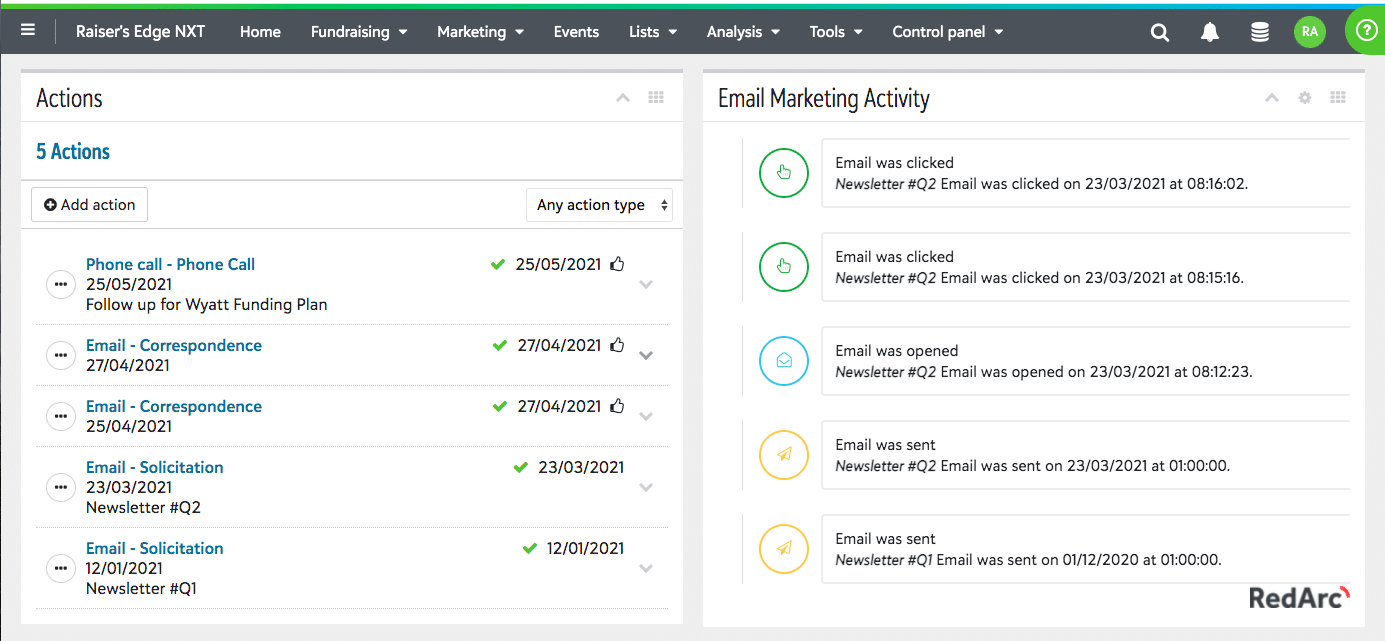Select the 08:16:02 email clicked activity card
Image resolution: width=1385 pixels, height=641 pixels.
point(1085,173)
